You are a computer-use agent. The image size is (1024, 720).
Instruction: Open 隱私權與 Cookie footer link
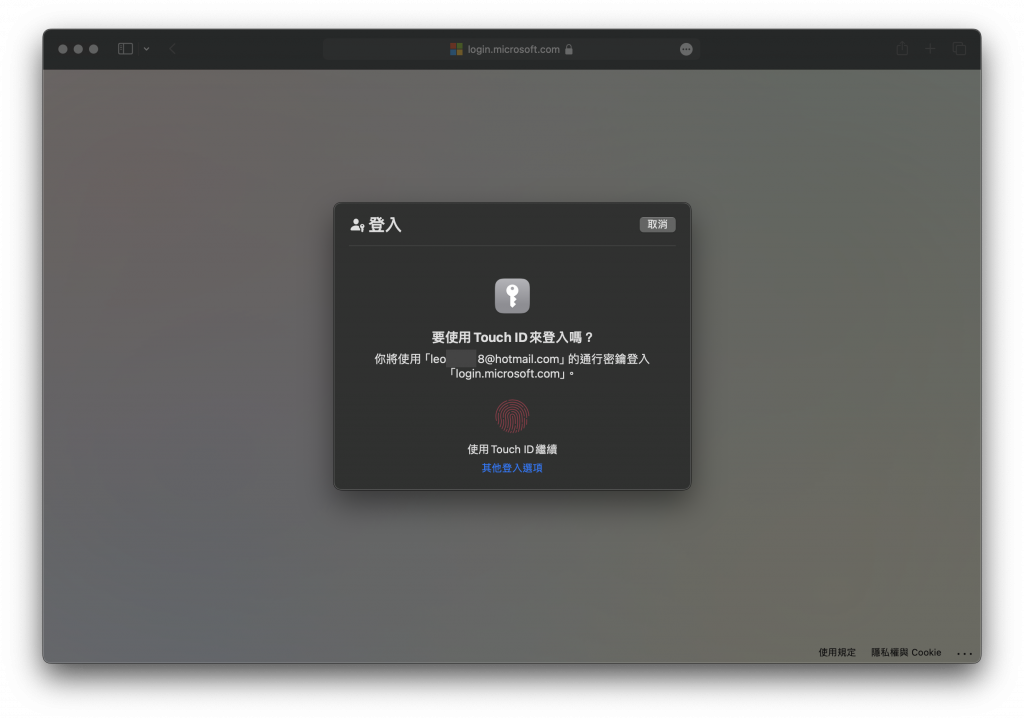906,652
